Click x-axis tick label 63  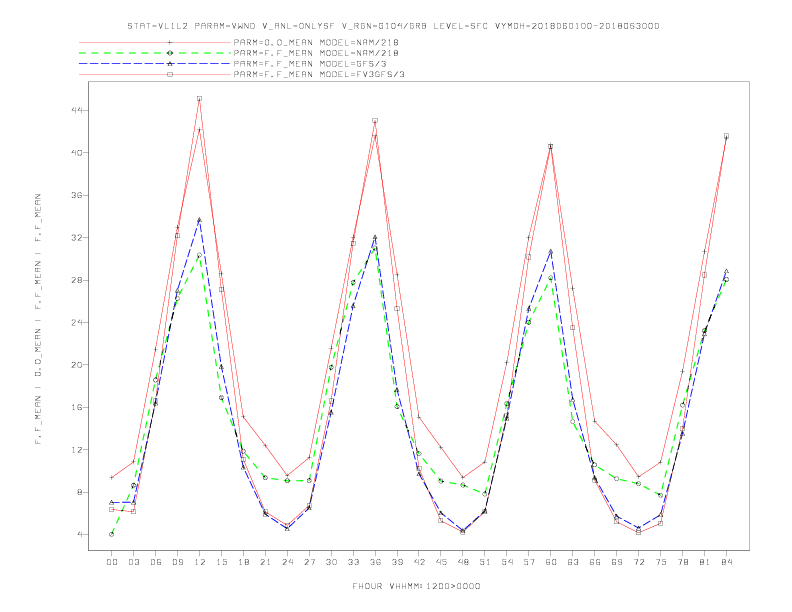pos(573,562)
